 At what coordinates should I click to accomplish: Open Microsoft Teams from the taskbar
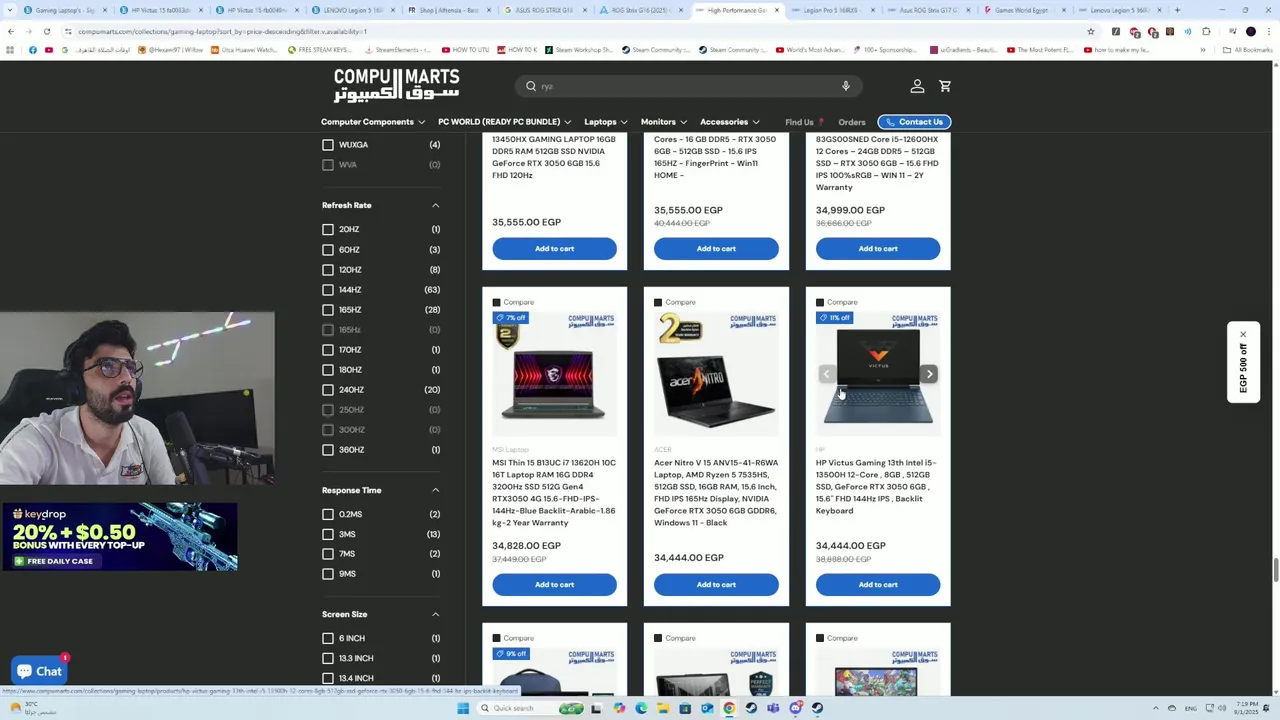pyautogui.click(x=773, y=708)
